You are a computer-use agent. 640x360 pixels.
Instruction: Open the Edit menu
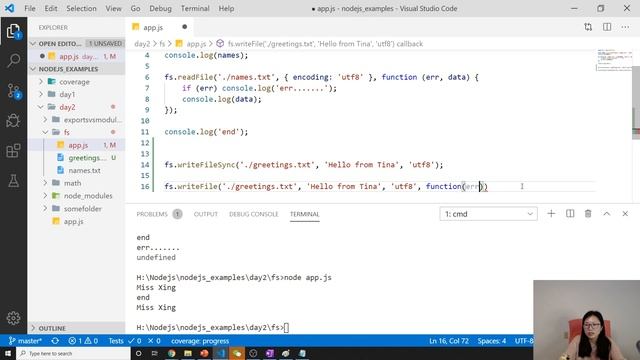(51, 8)
